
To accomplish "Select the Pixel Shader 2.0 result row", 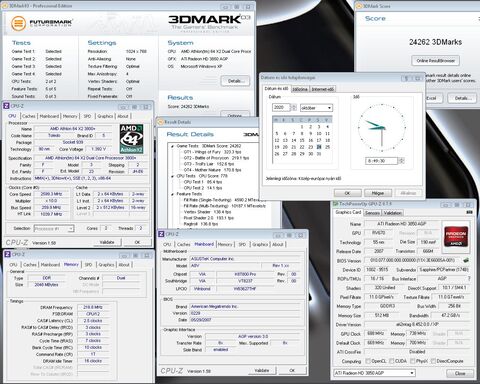I will tap(209, 218).
